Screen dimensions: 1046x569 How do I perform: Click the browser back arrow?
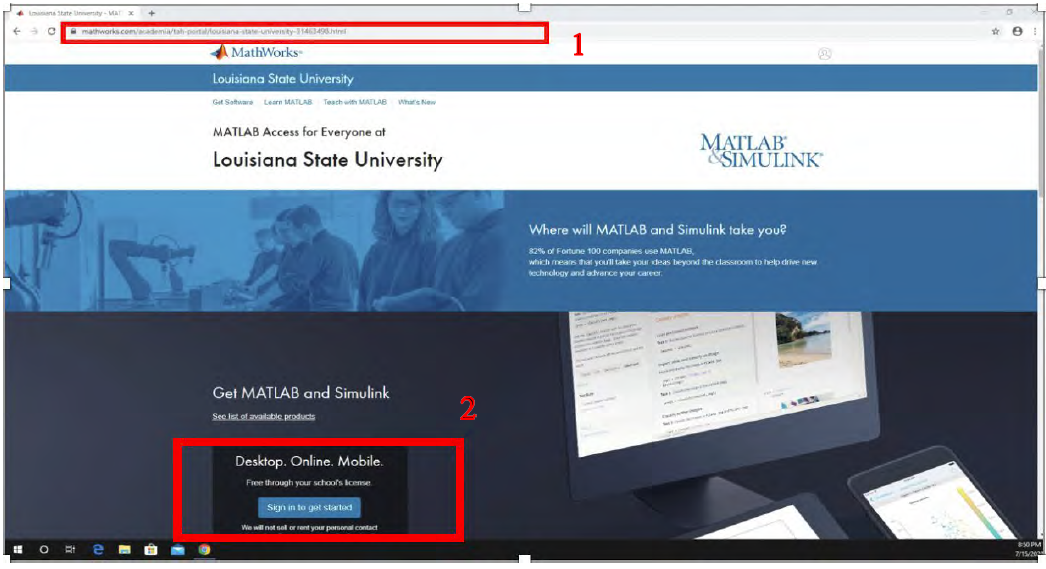(16, 32)
